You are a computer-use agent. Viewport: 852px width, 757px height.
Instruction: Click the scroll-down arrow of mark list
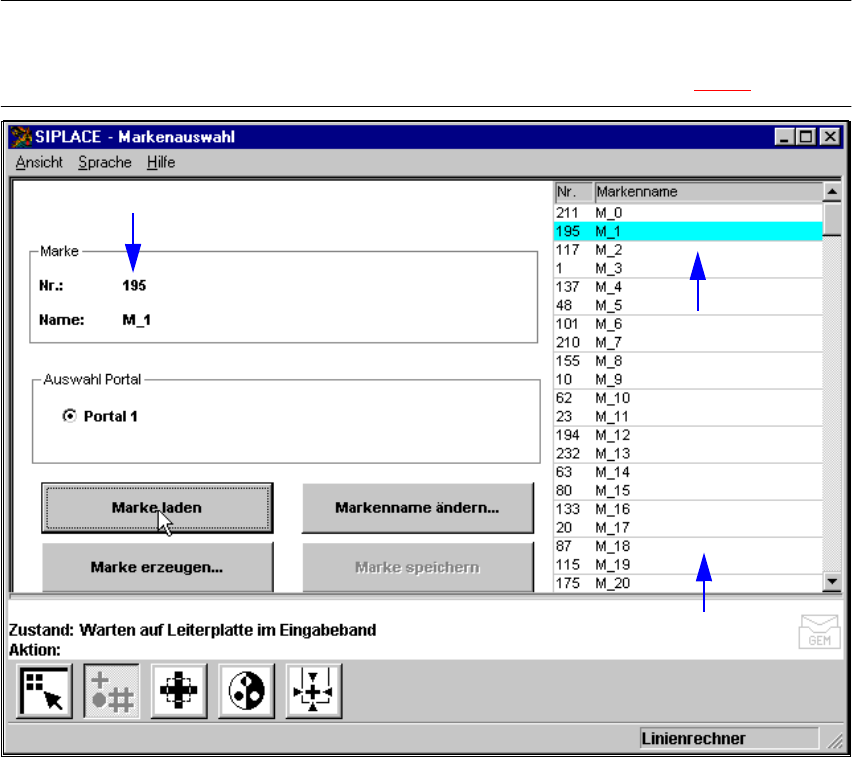830,581
